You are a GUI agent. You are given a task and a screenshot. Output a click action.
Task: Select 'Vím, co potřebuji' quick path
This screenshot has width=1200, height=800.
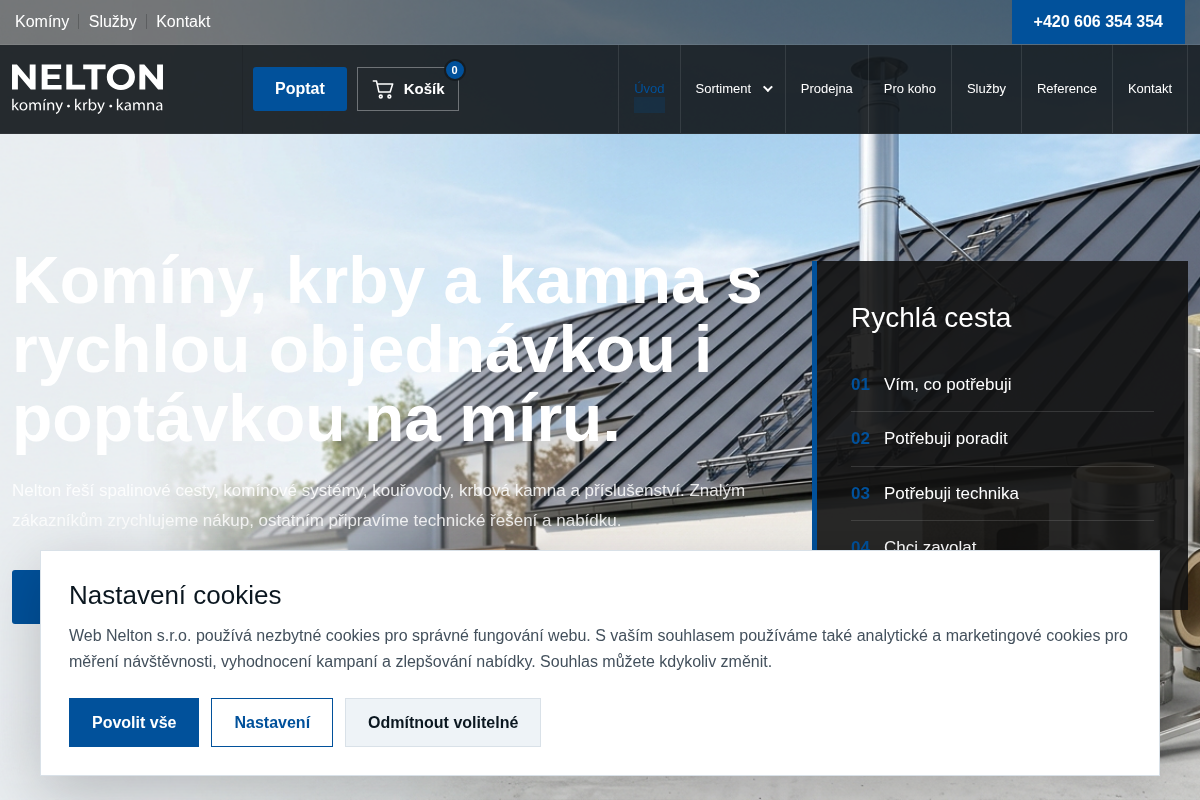1002,385
